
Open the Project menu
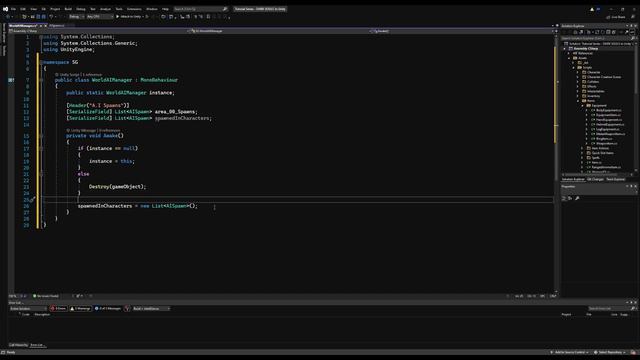(x=55, y=9)
